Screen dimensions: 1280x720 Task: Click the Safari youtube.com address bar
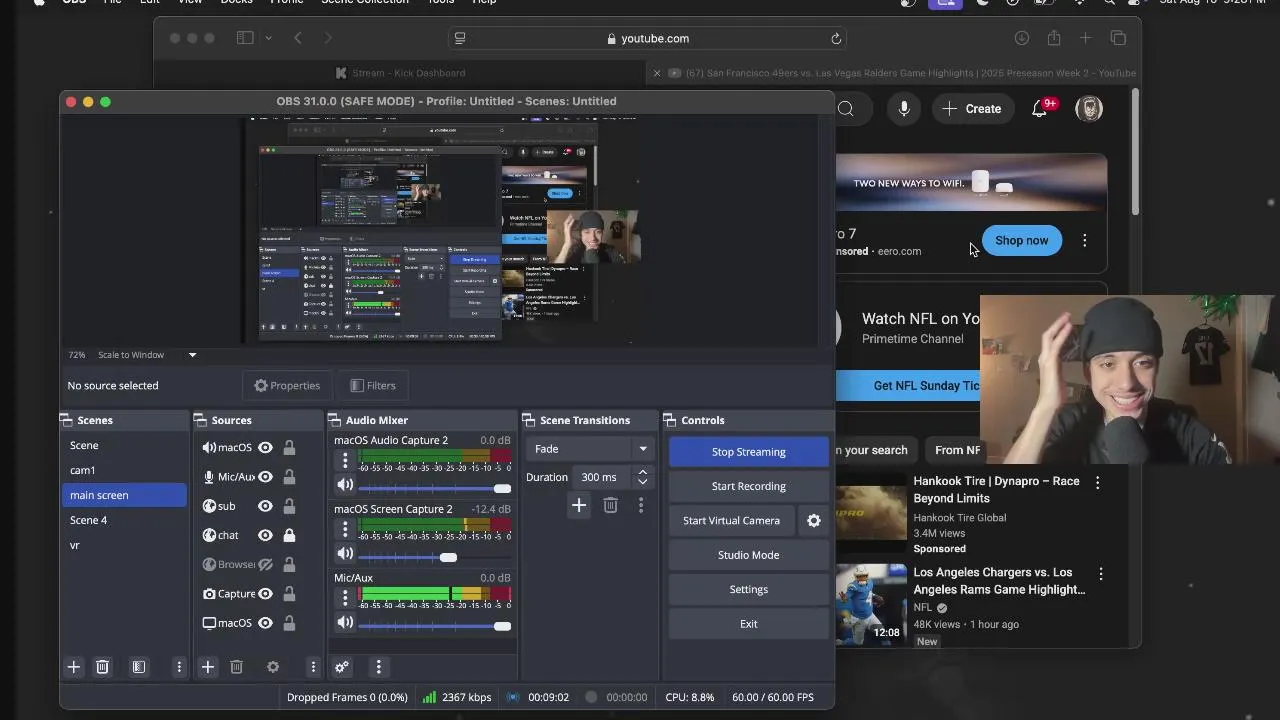[x=647, y=39]
